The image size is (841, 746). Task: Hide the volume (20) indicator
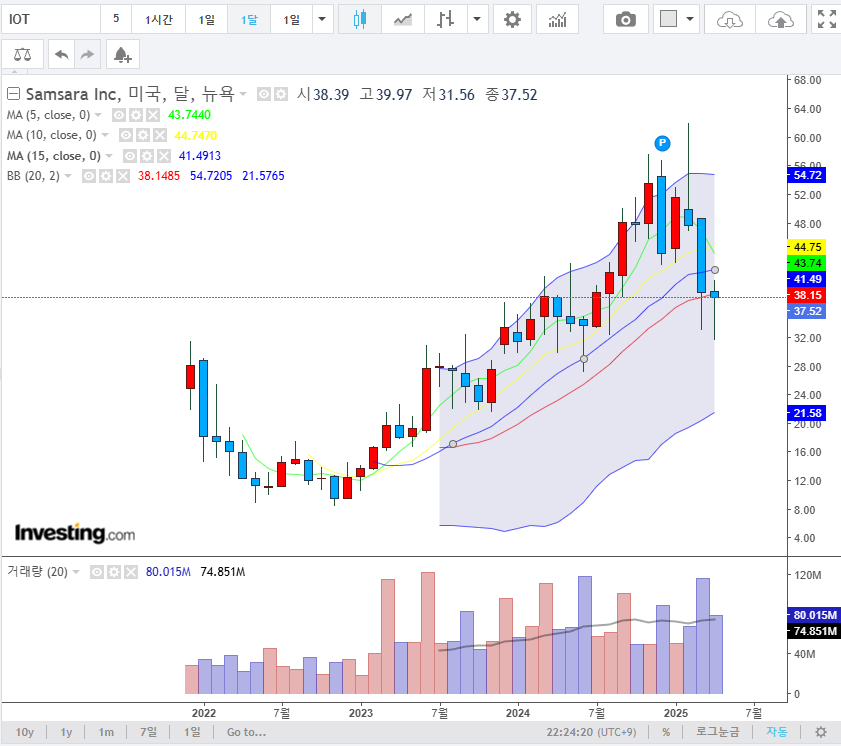[97, 572]
